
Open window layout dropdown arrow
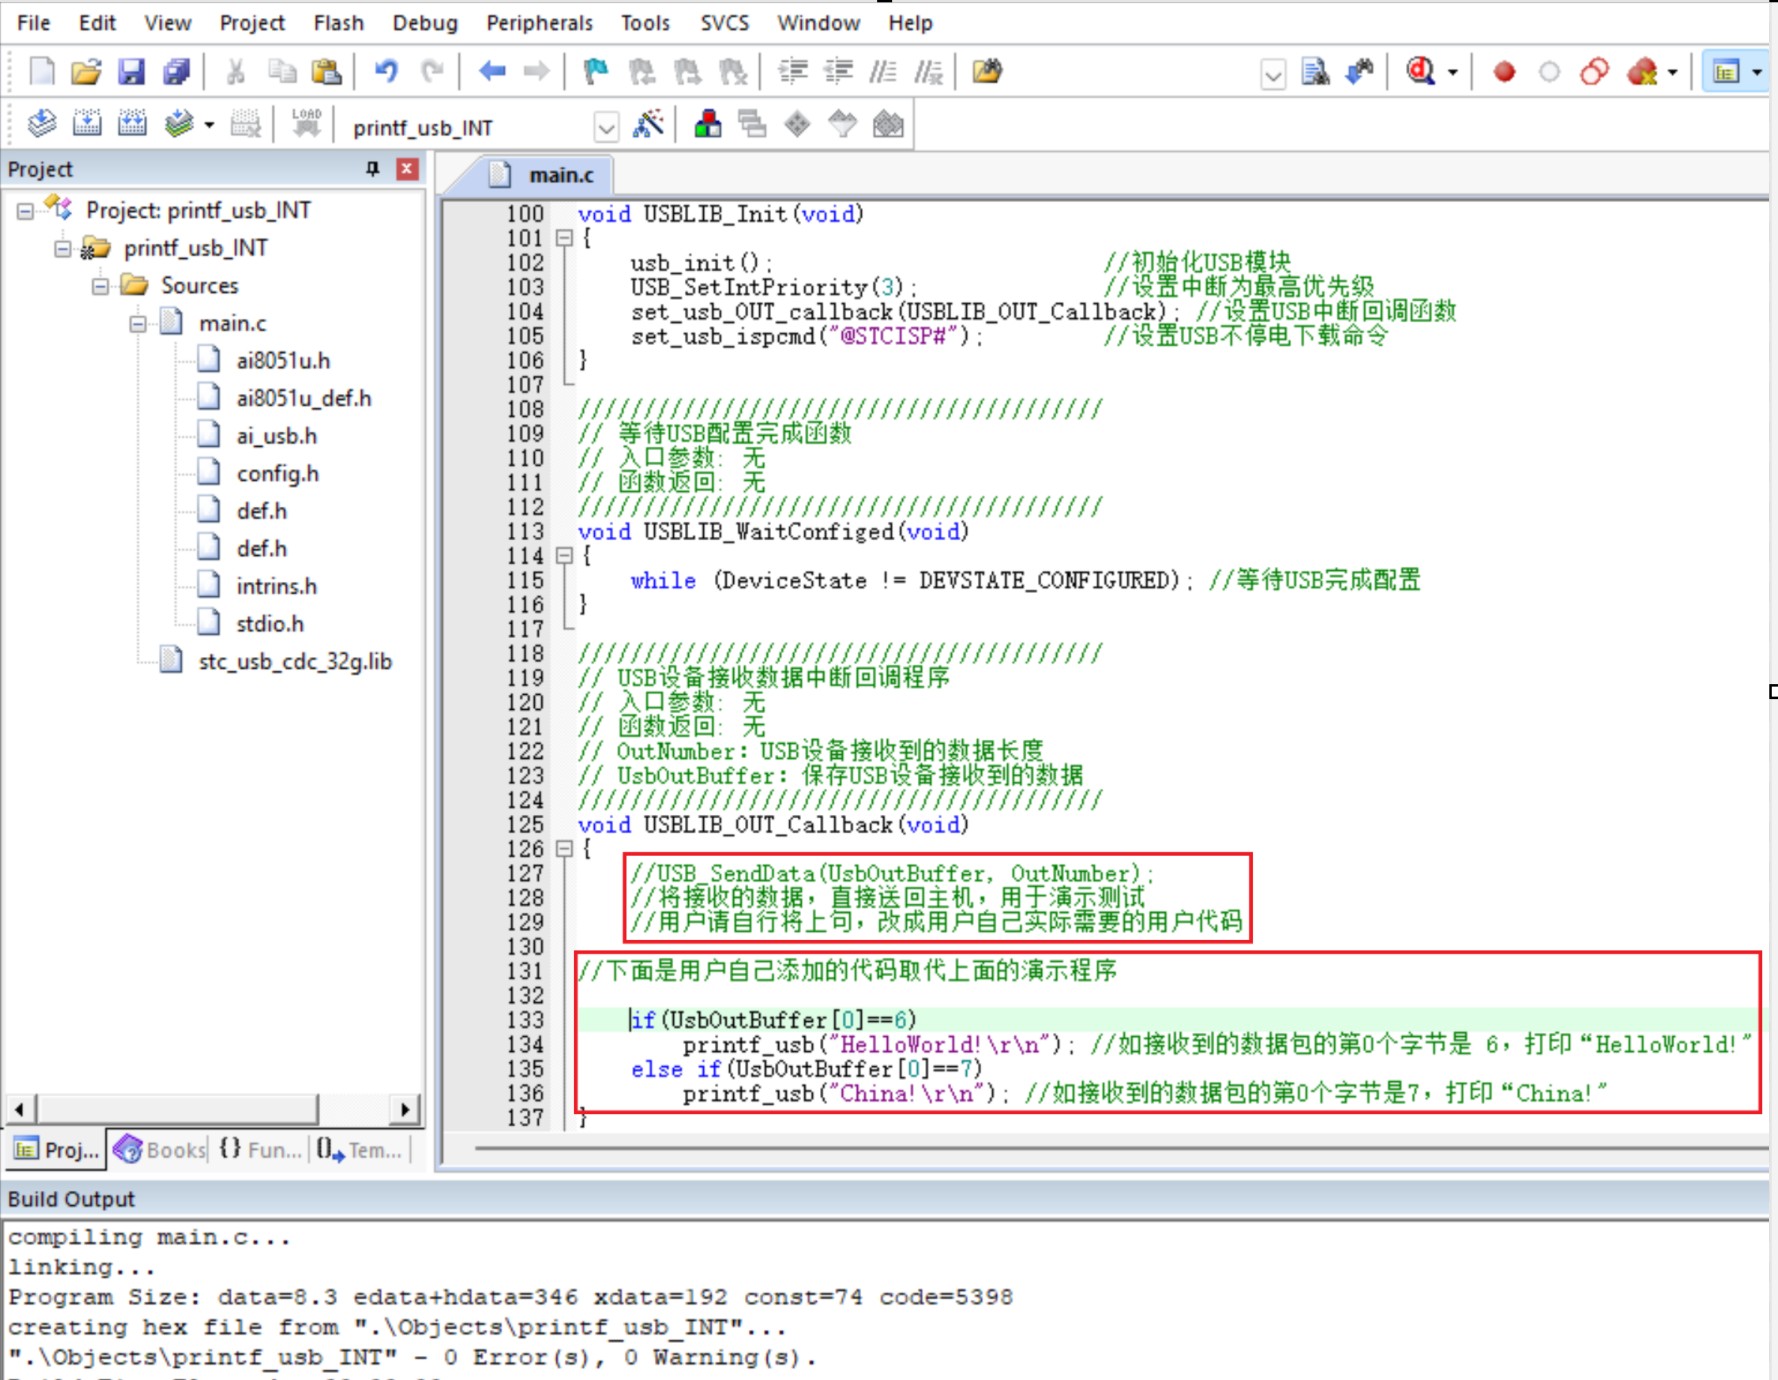pos(1757,72)
